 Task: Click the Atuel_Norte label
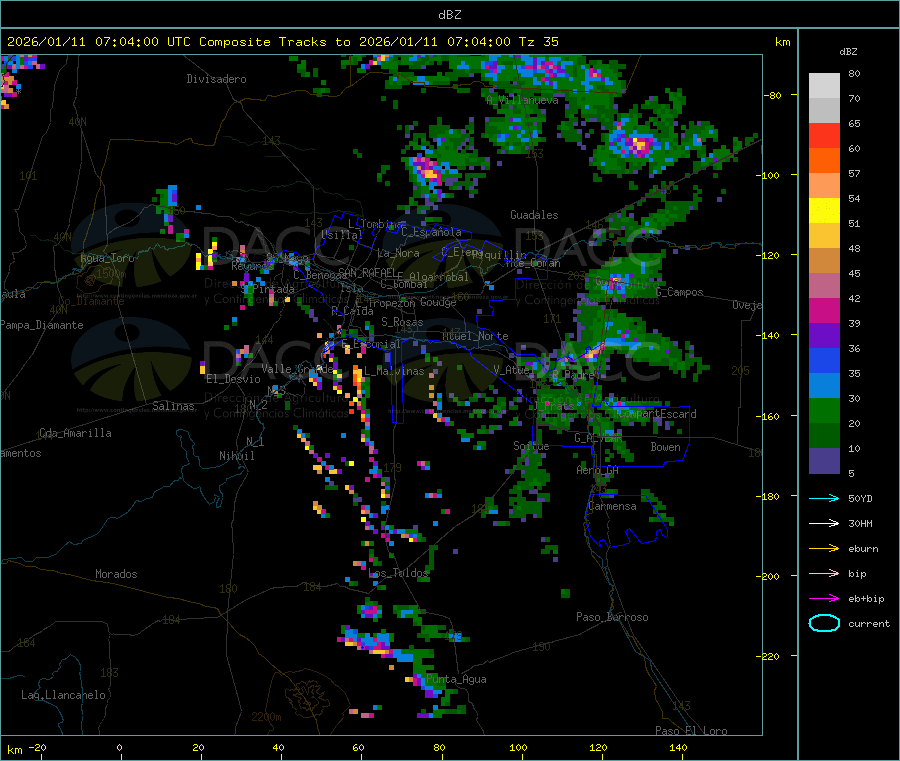[x=475, y=336]
